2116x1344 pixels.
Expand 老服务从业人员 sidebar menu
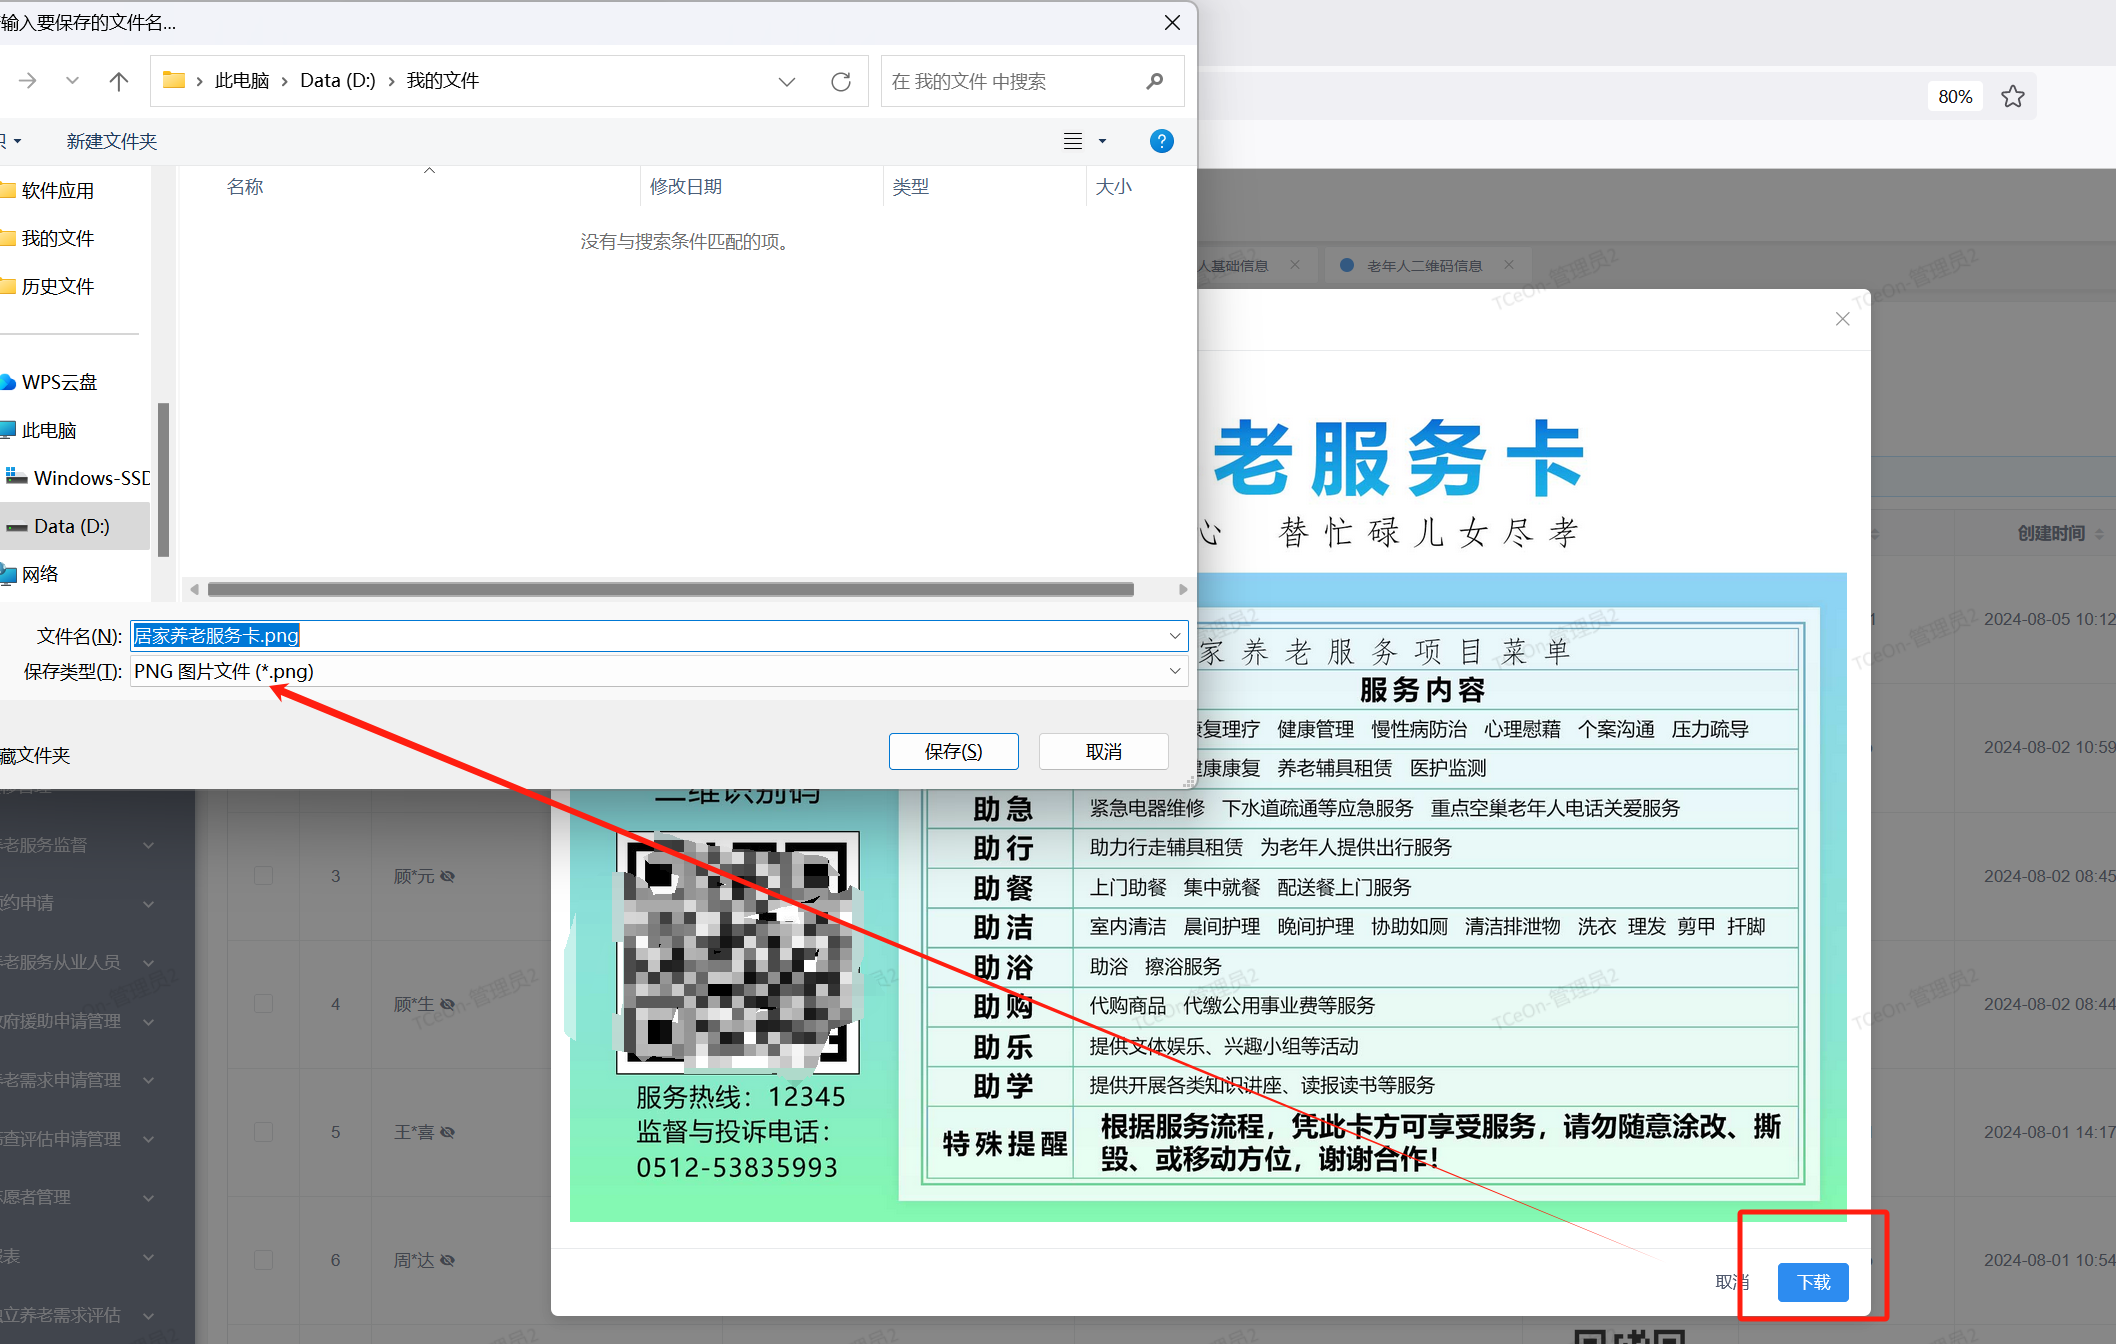[80, 963]
